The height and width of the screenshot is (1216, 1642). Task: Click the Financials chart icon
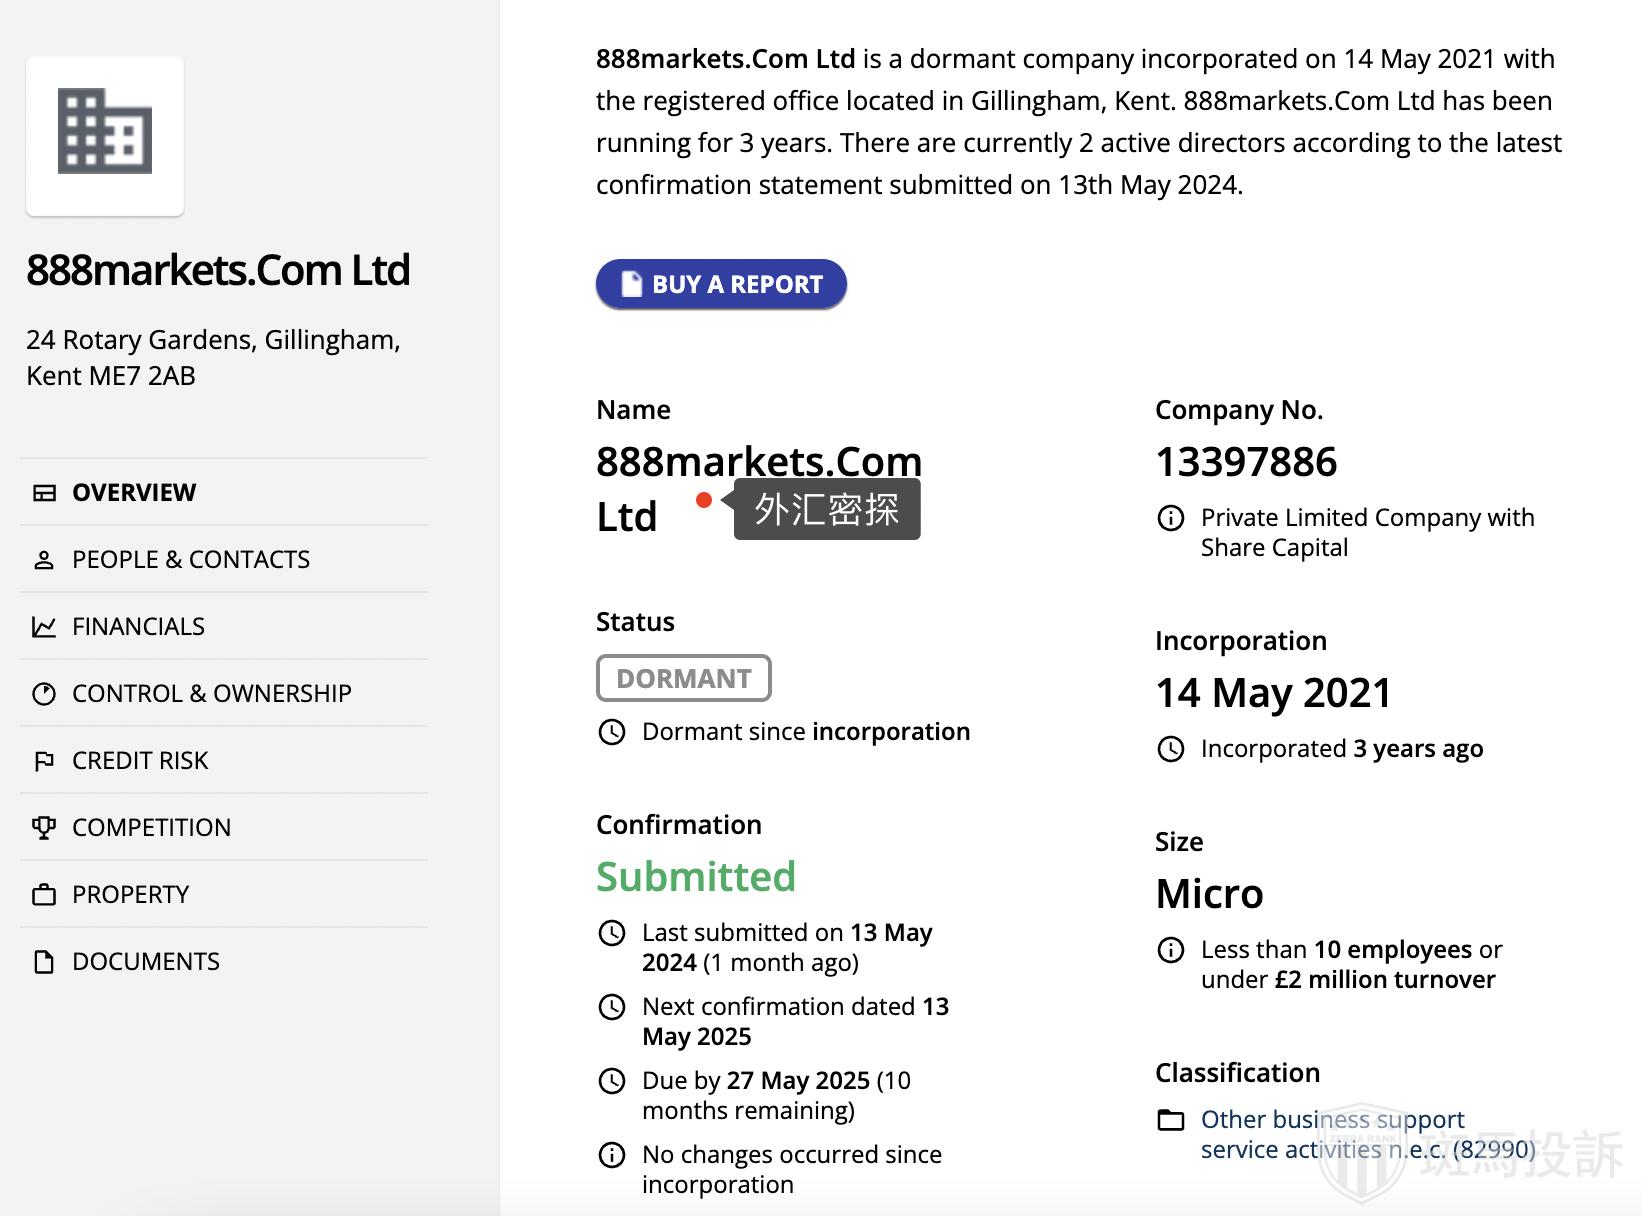coord(44,627)
